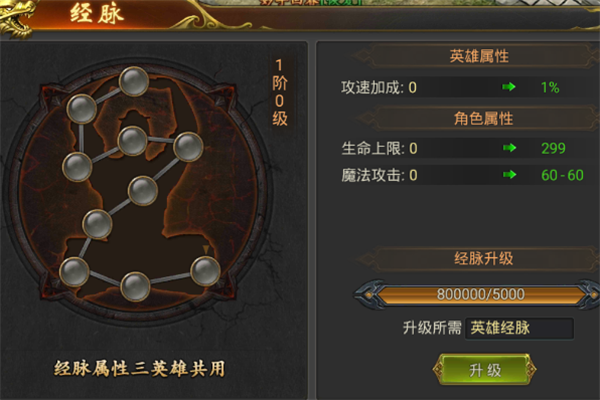The image size is (600, 400).
Task: Click the green 升级 upgrade button
Action: tap(484, 370)
